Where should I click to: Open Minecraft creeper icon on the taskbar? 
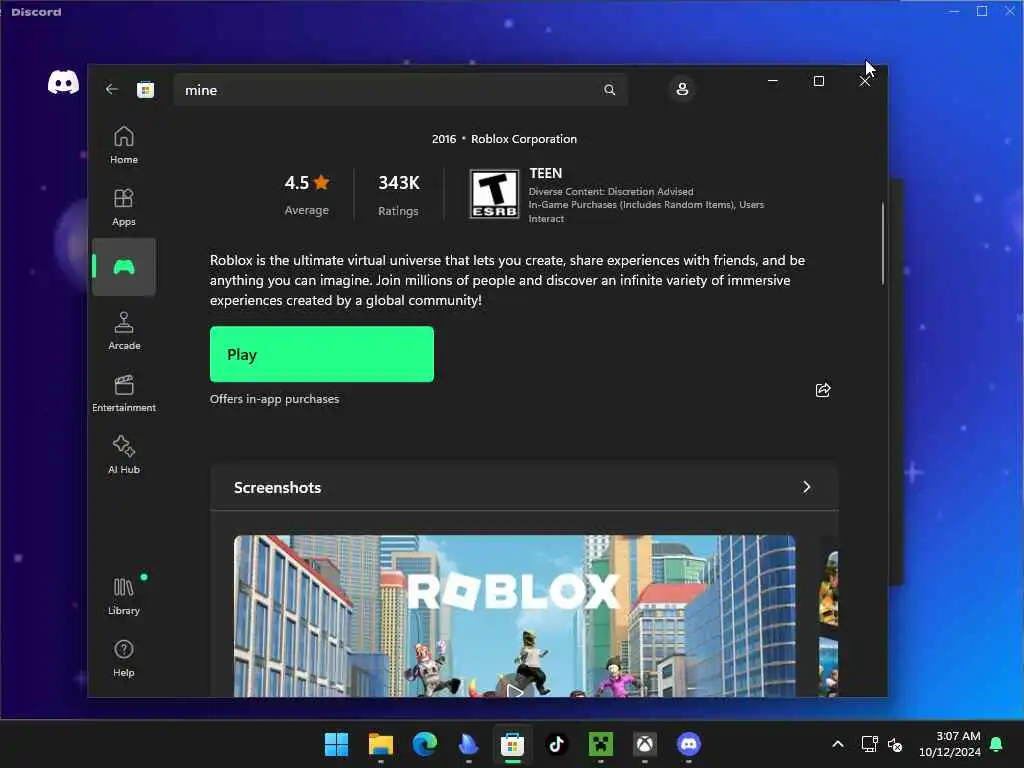[601, 744]
